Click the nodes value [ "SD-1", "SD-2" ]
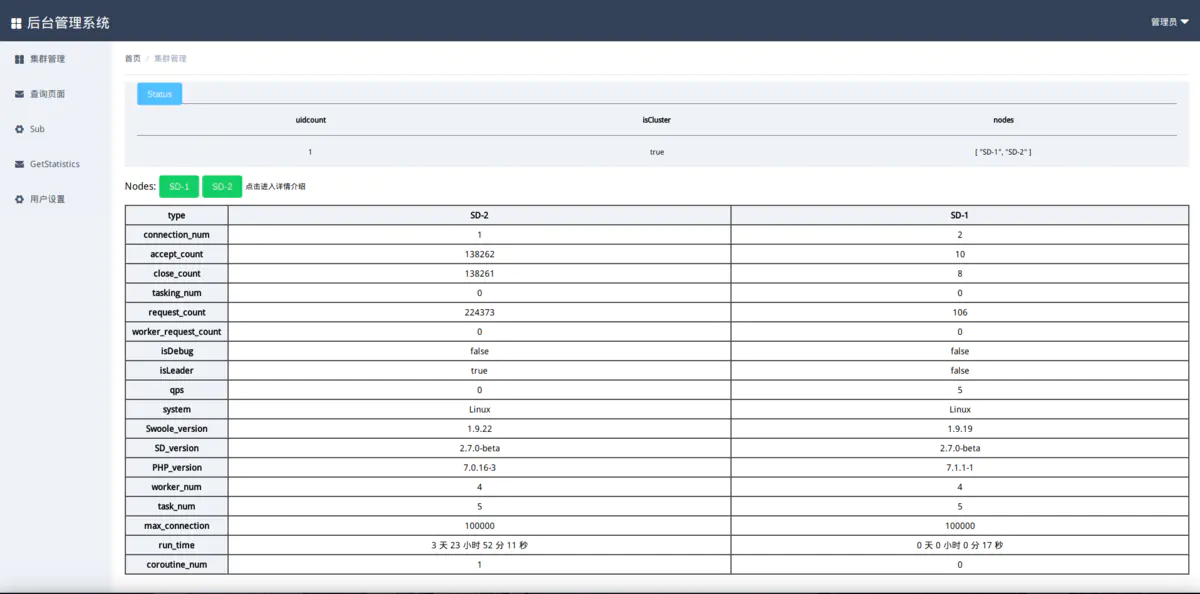 [x=1003, y=152]
